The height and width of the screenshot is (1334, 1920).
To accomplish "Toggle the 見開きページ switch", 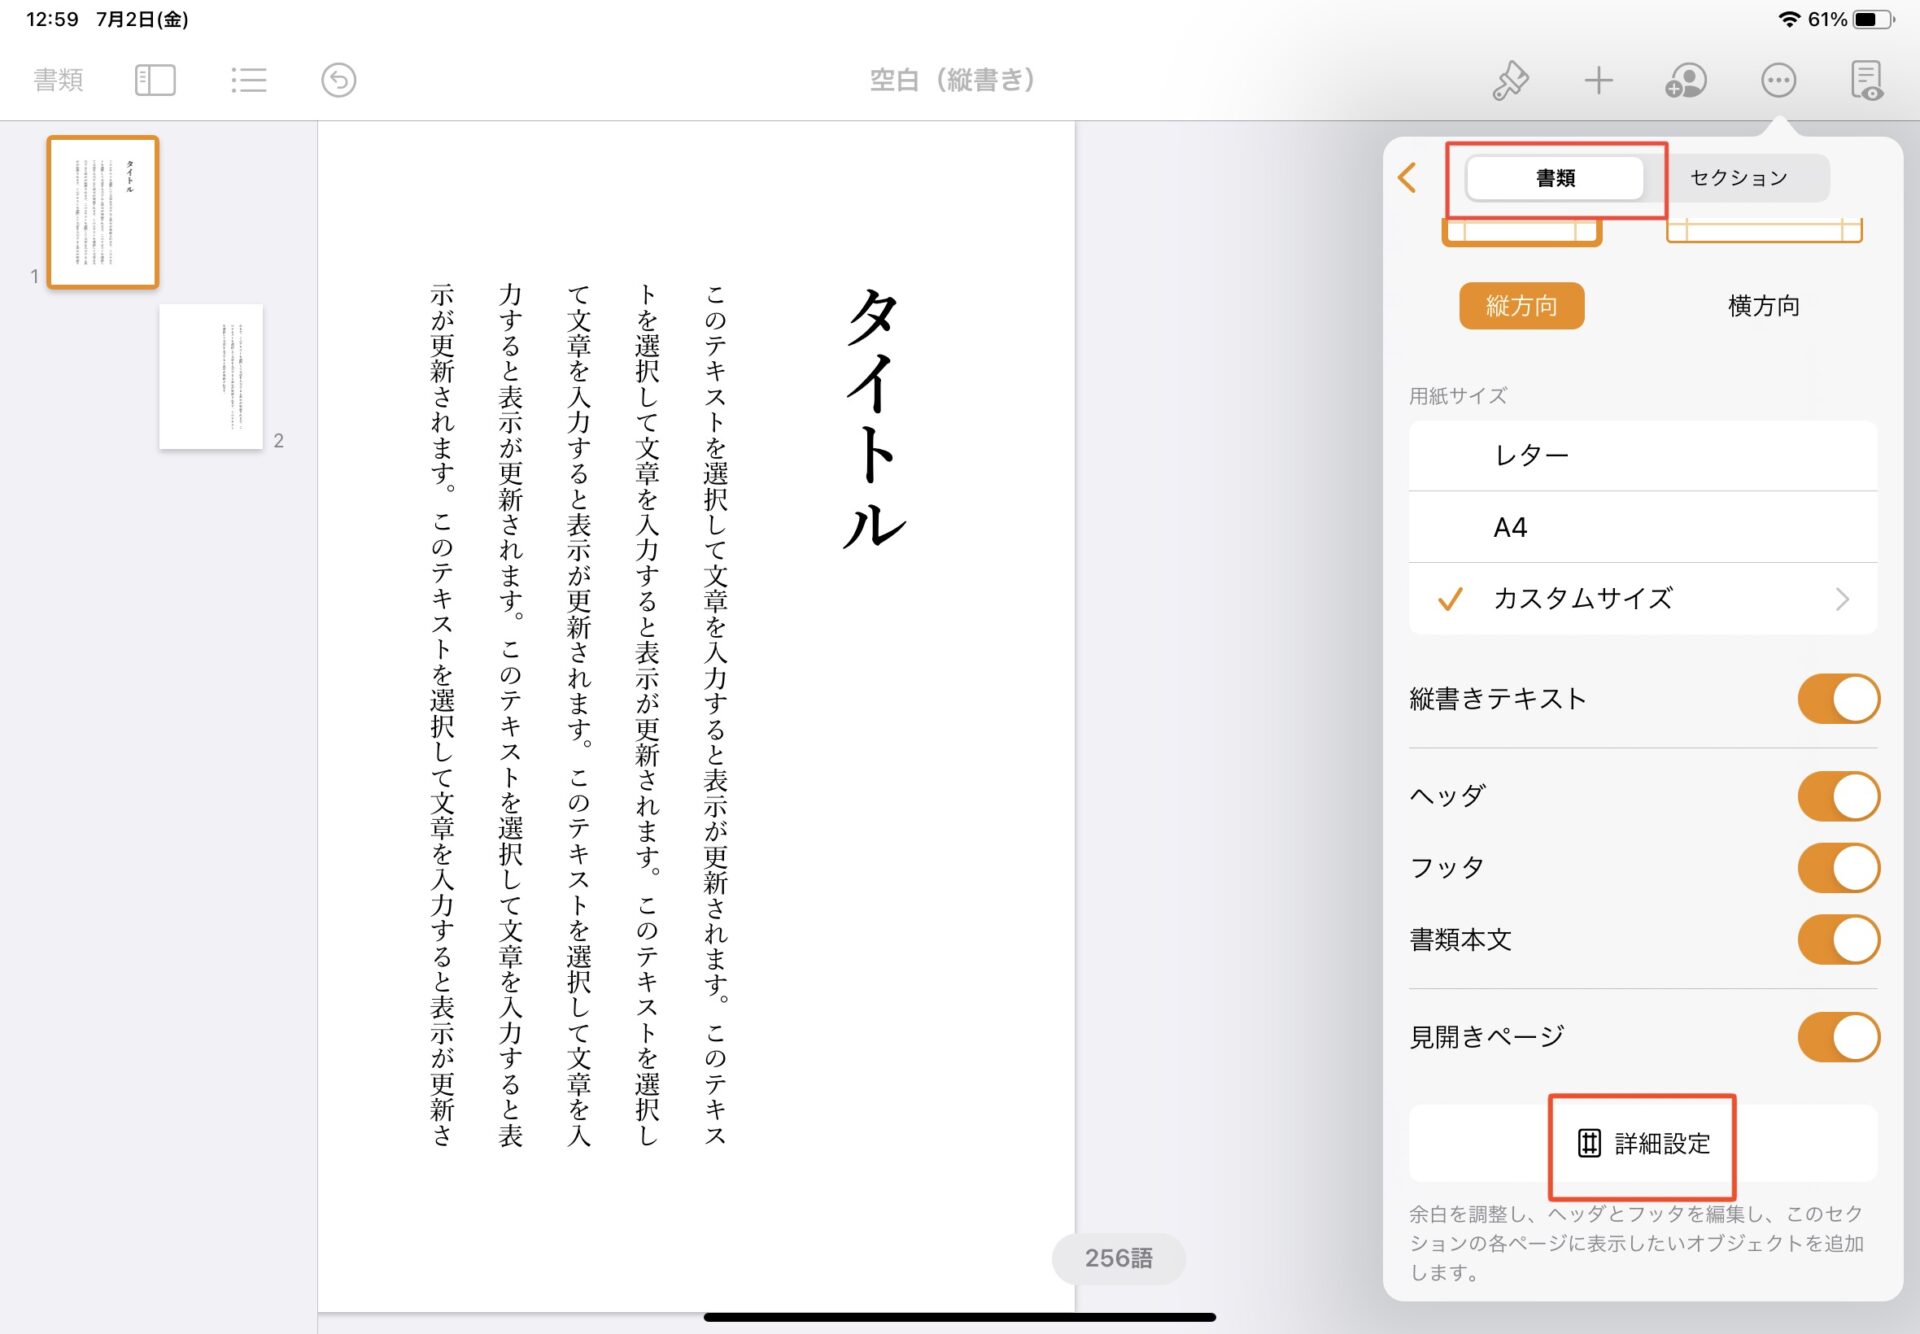I will (1838, 1037).
